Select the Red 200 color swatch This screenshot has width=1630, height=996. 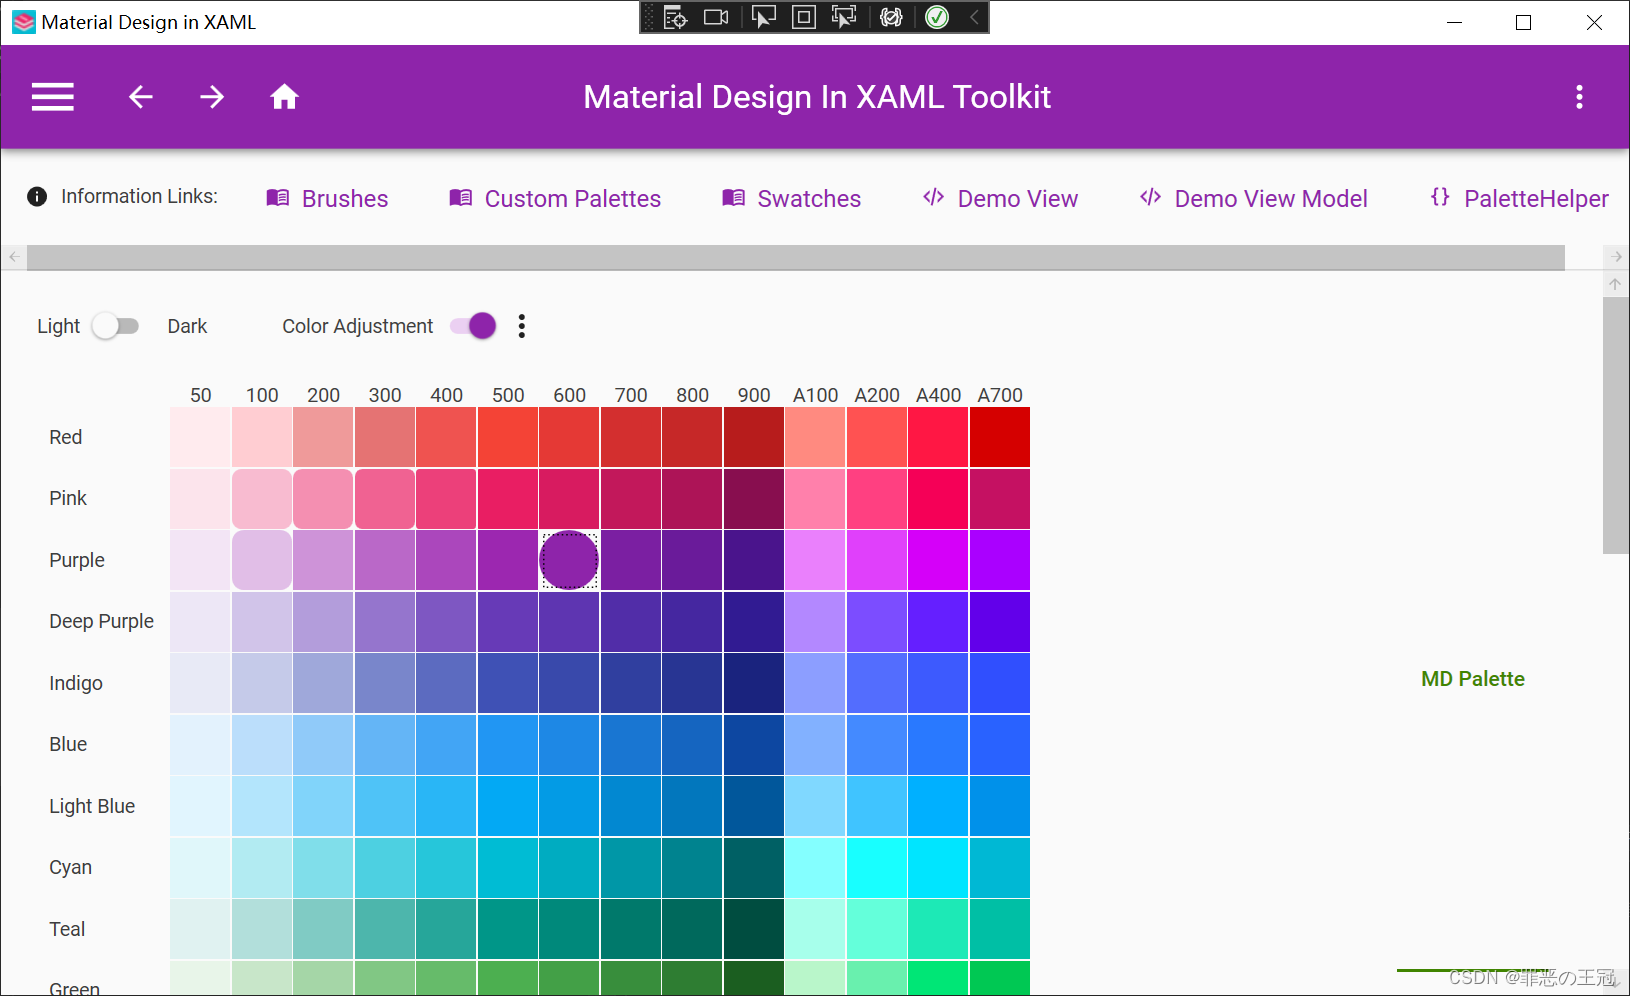(323, 437)
